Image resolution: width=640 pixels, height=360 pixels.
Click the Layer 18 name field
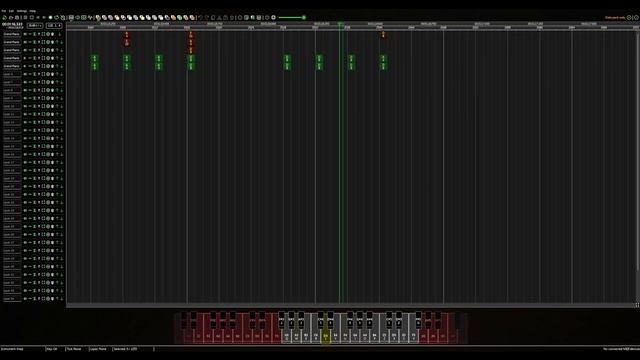click(x=12, y=171)
